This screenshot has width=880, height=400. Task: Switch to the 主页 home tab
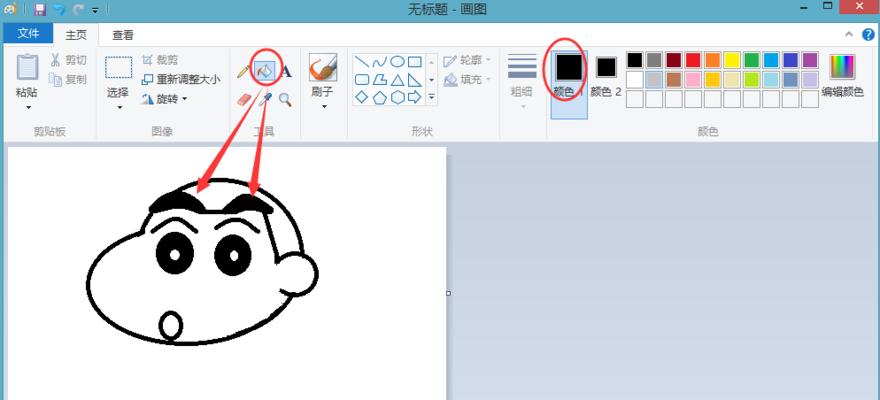pos(76,35)
